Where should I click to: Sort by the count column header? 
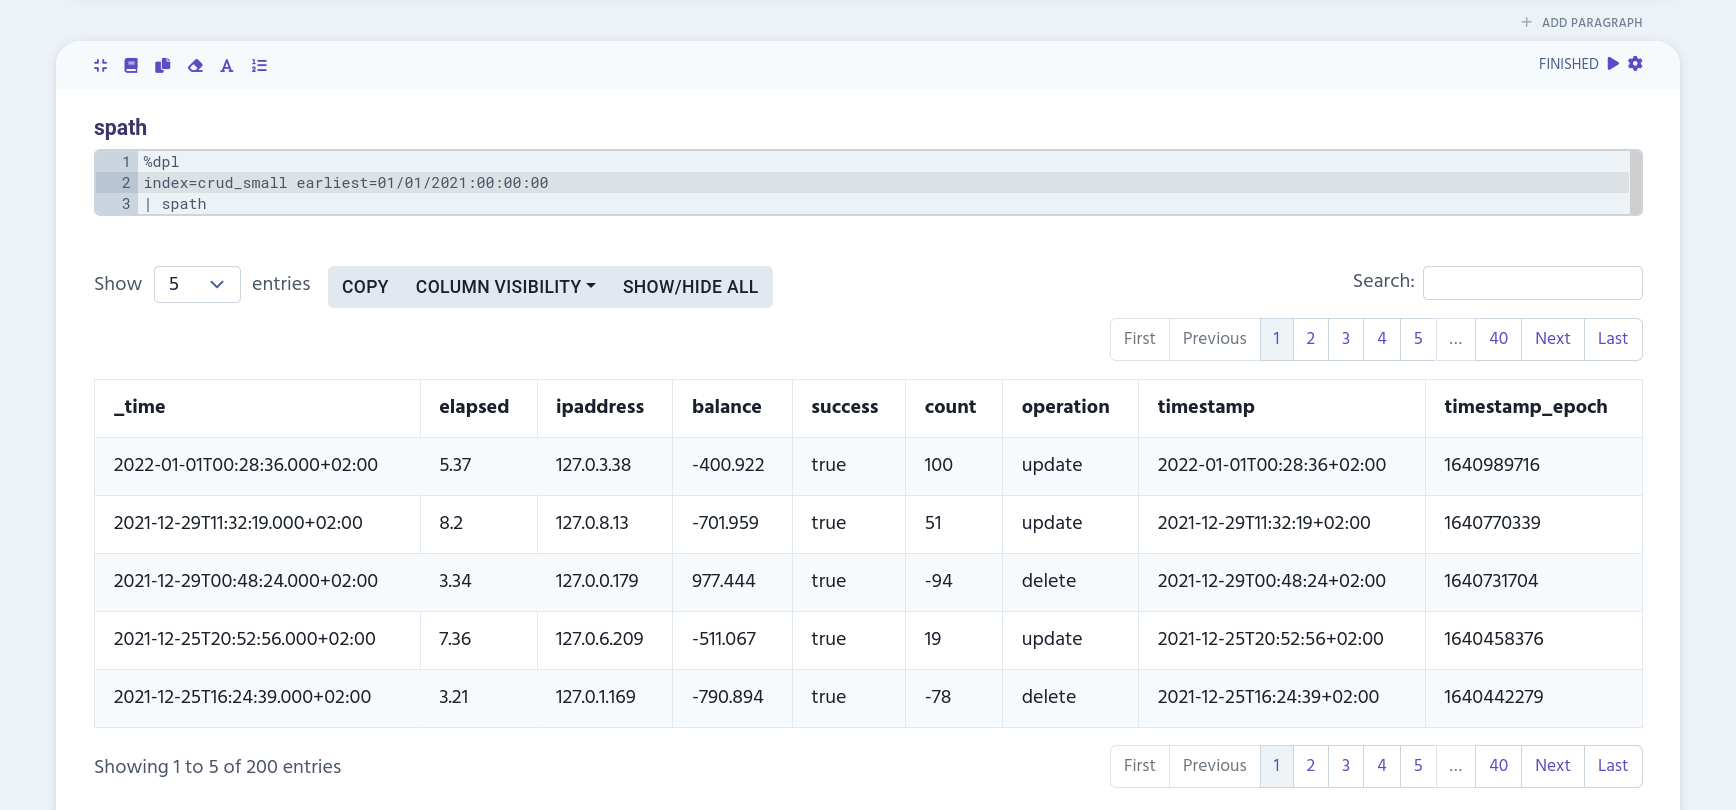tap(954, 408)
